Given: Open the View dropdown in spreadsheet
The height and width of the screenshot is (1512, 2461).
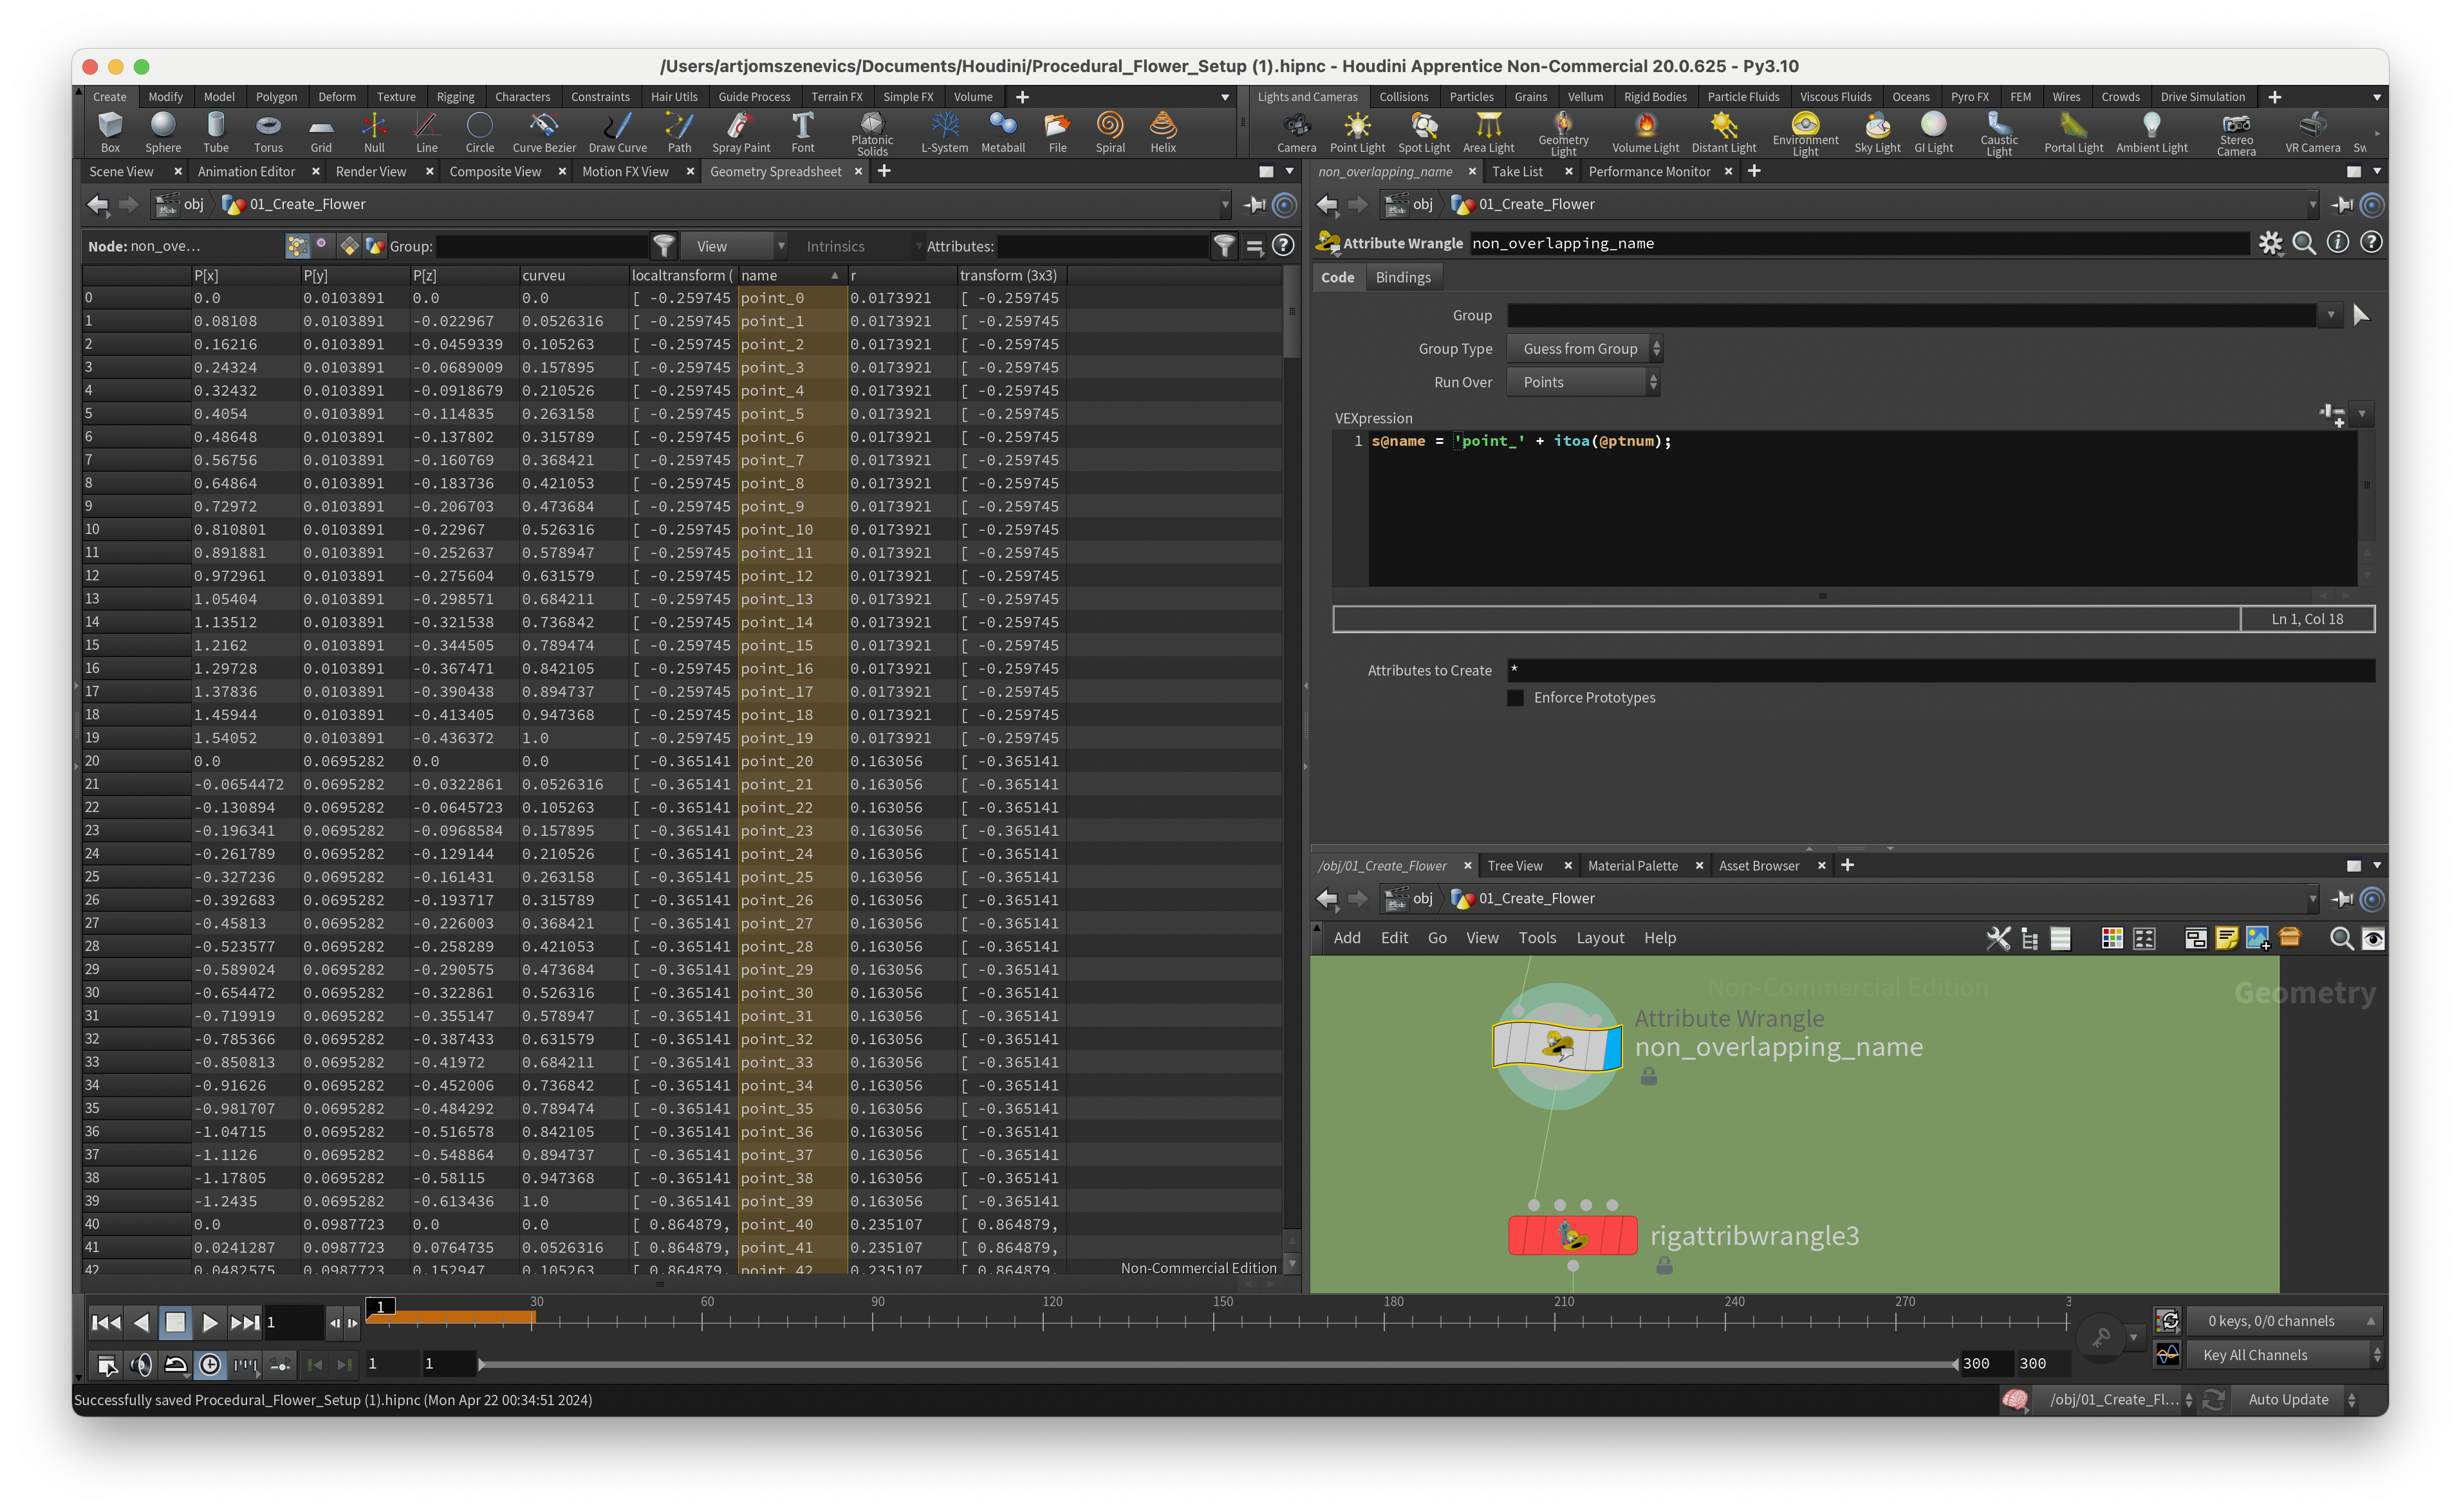Looking at the screenshot, I should pyautogui.click(x=734, y=246).
